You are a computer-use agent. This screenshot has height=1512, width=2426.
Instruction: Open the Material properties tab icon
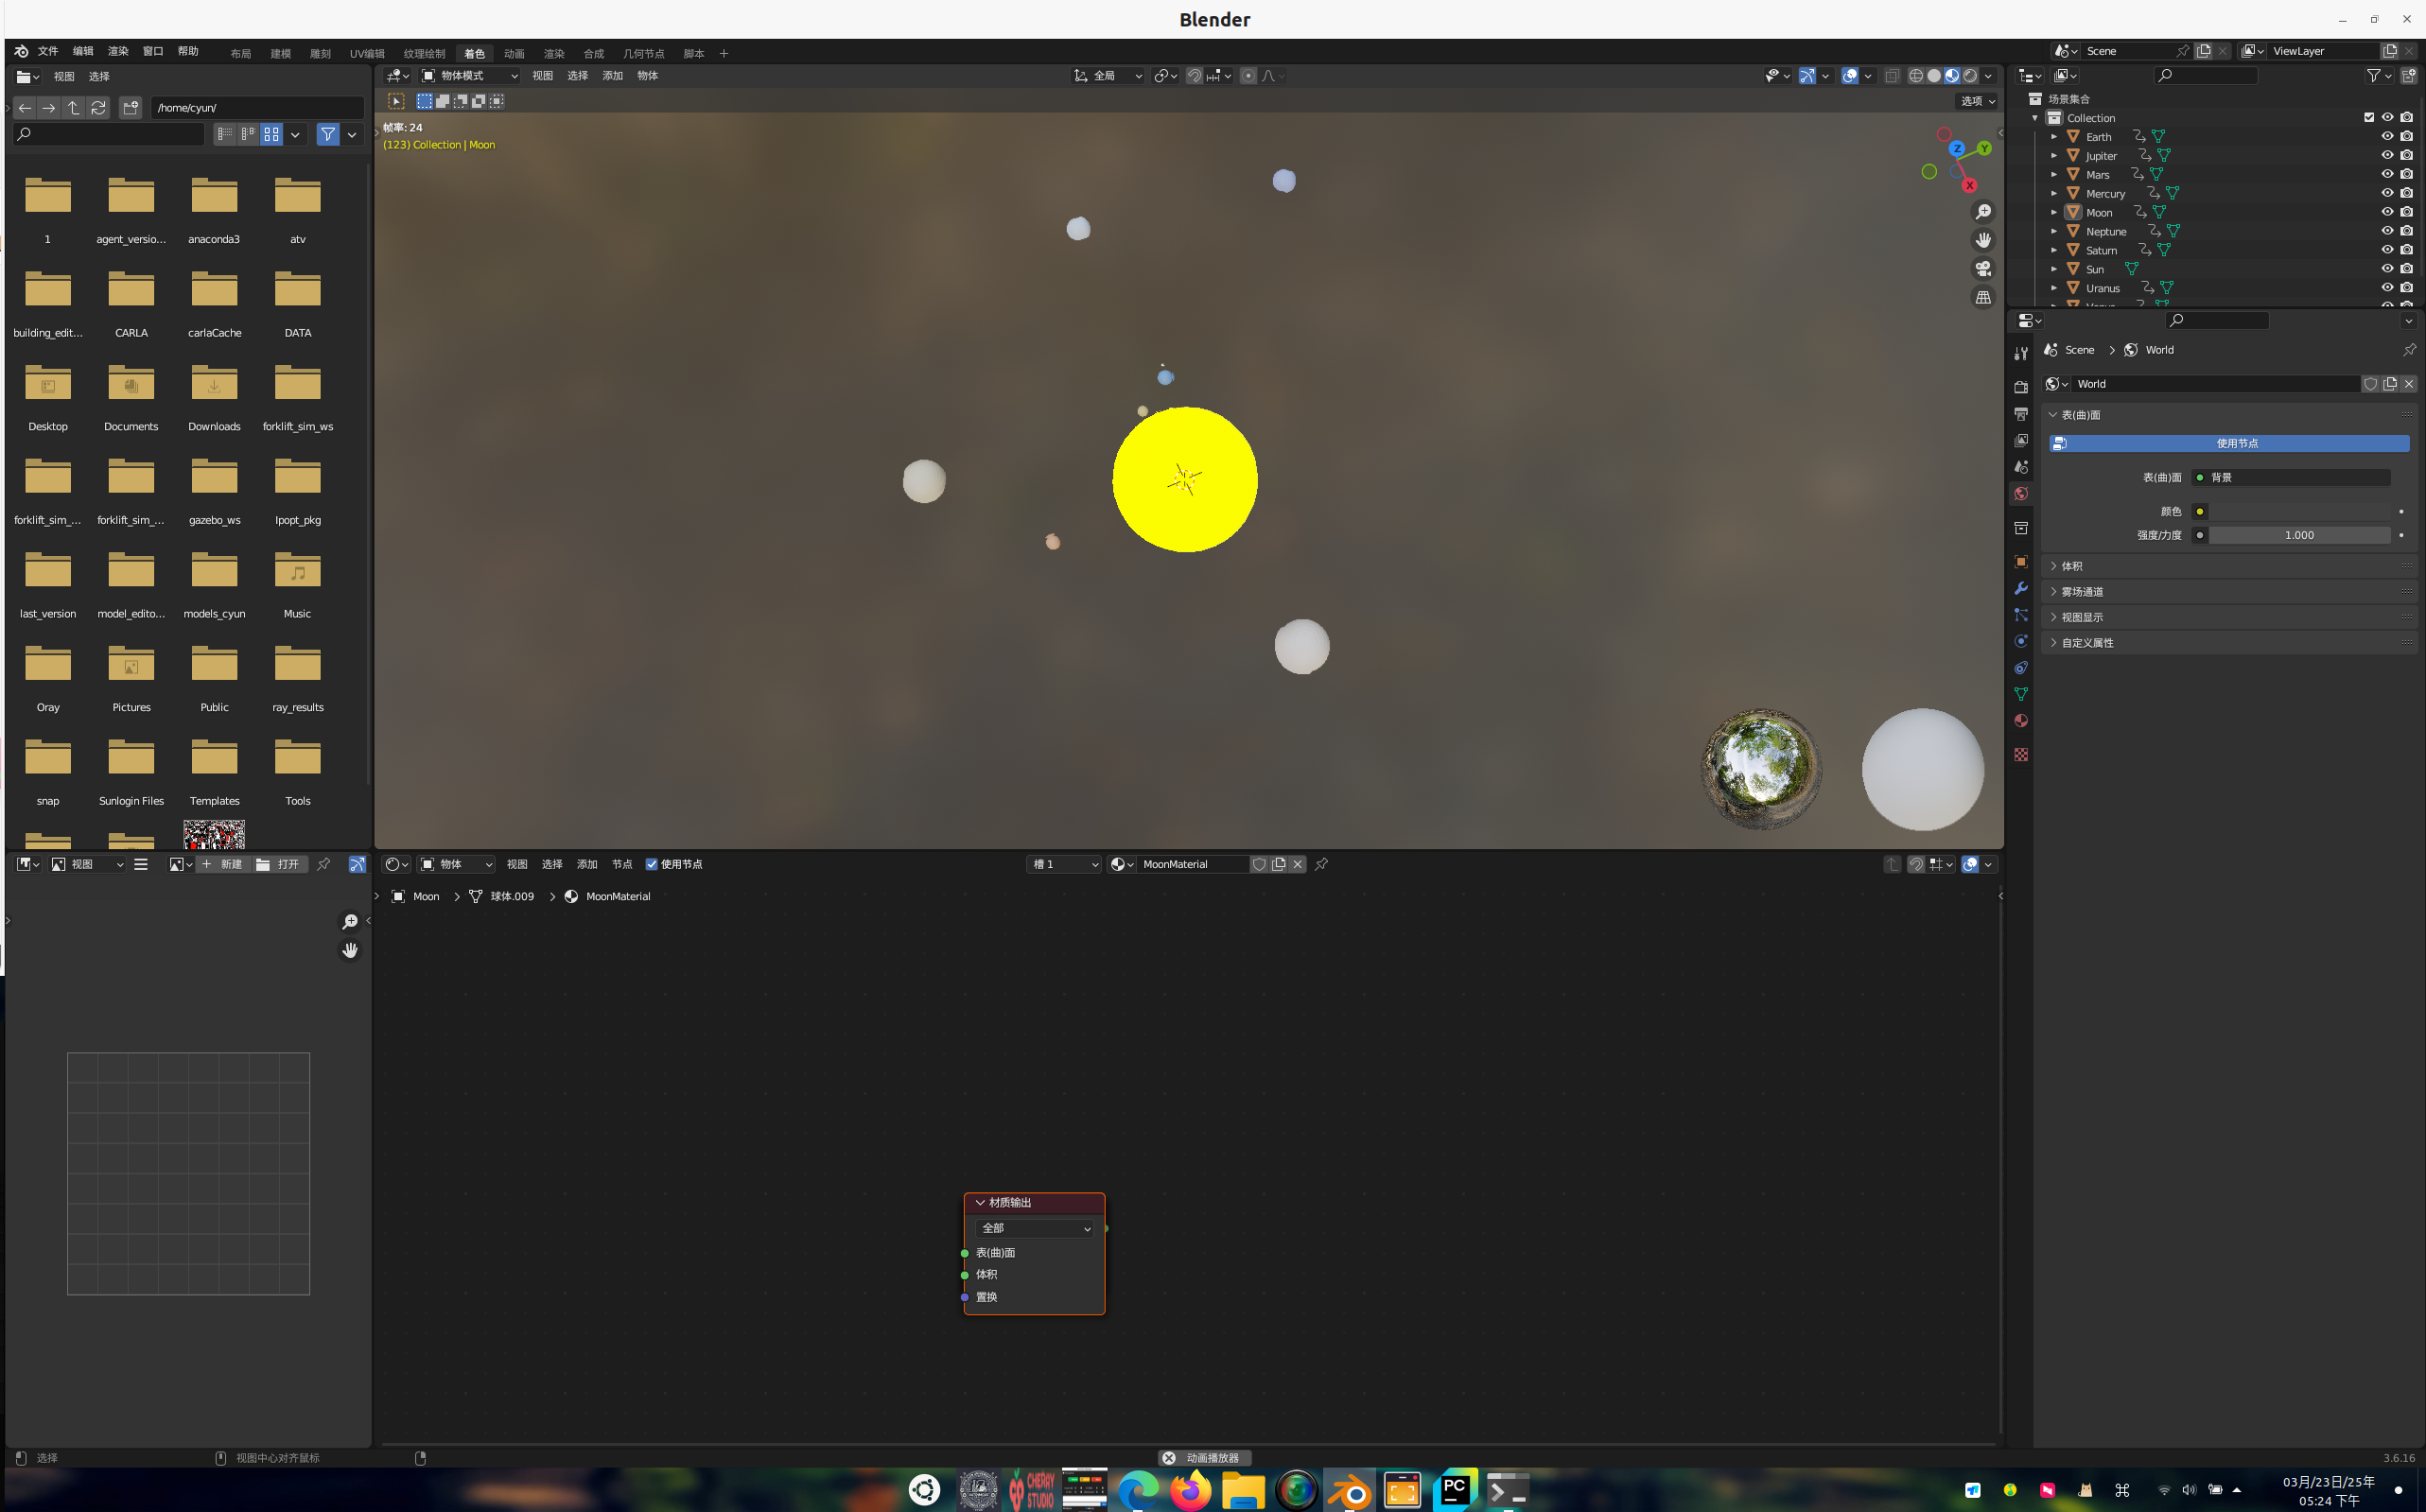[2021, 721]
